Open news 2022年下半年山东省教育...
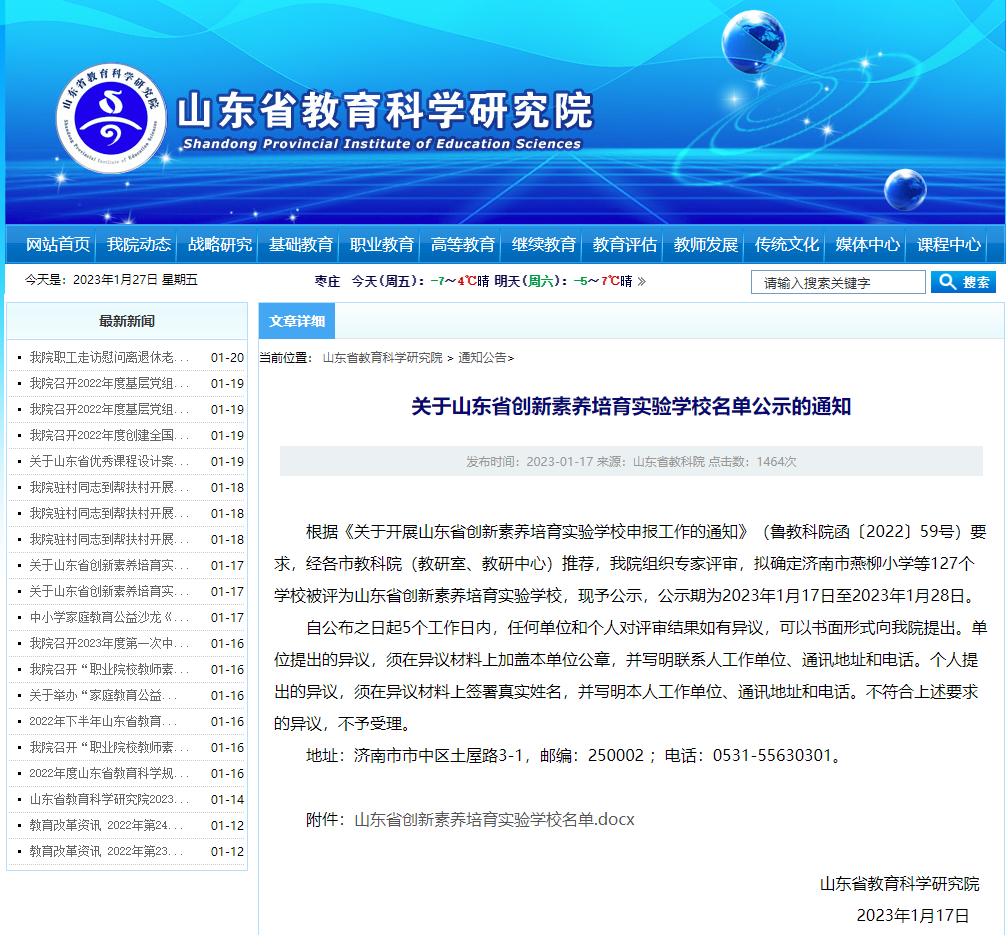 tap(103, 721)
